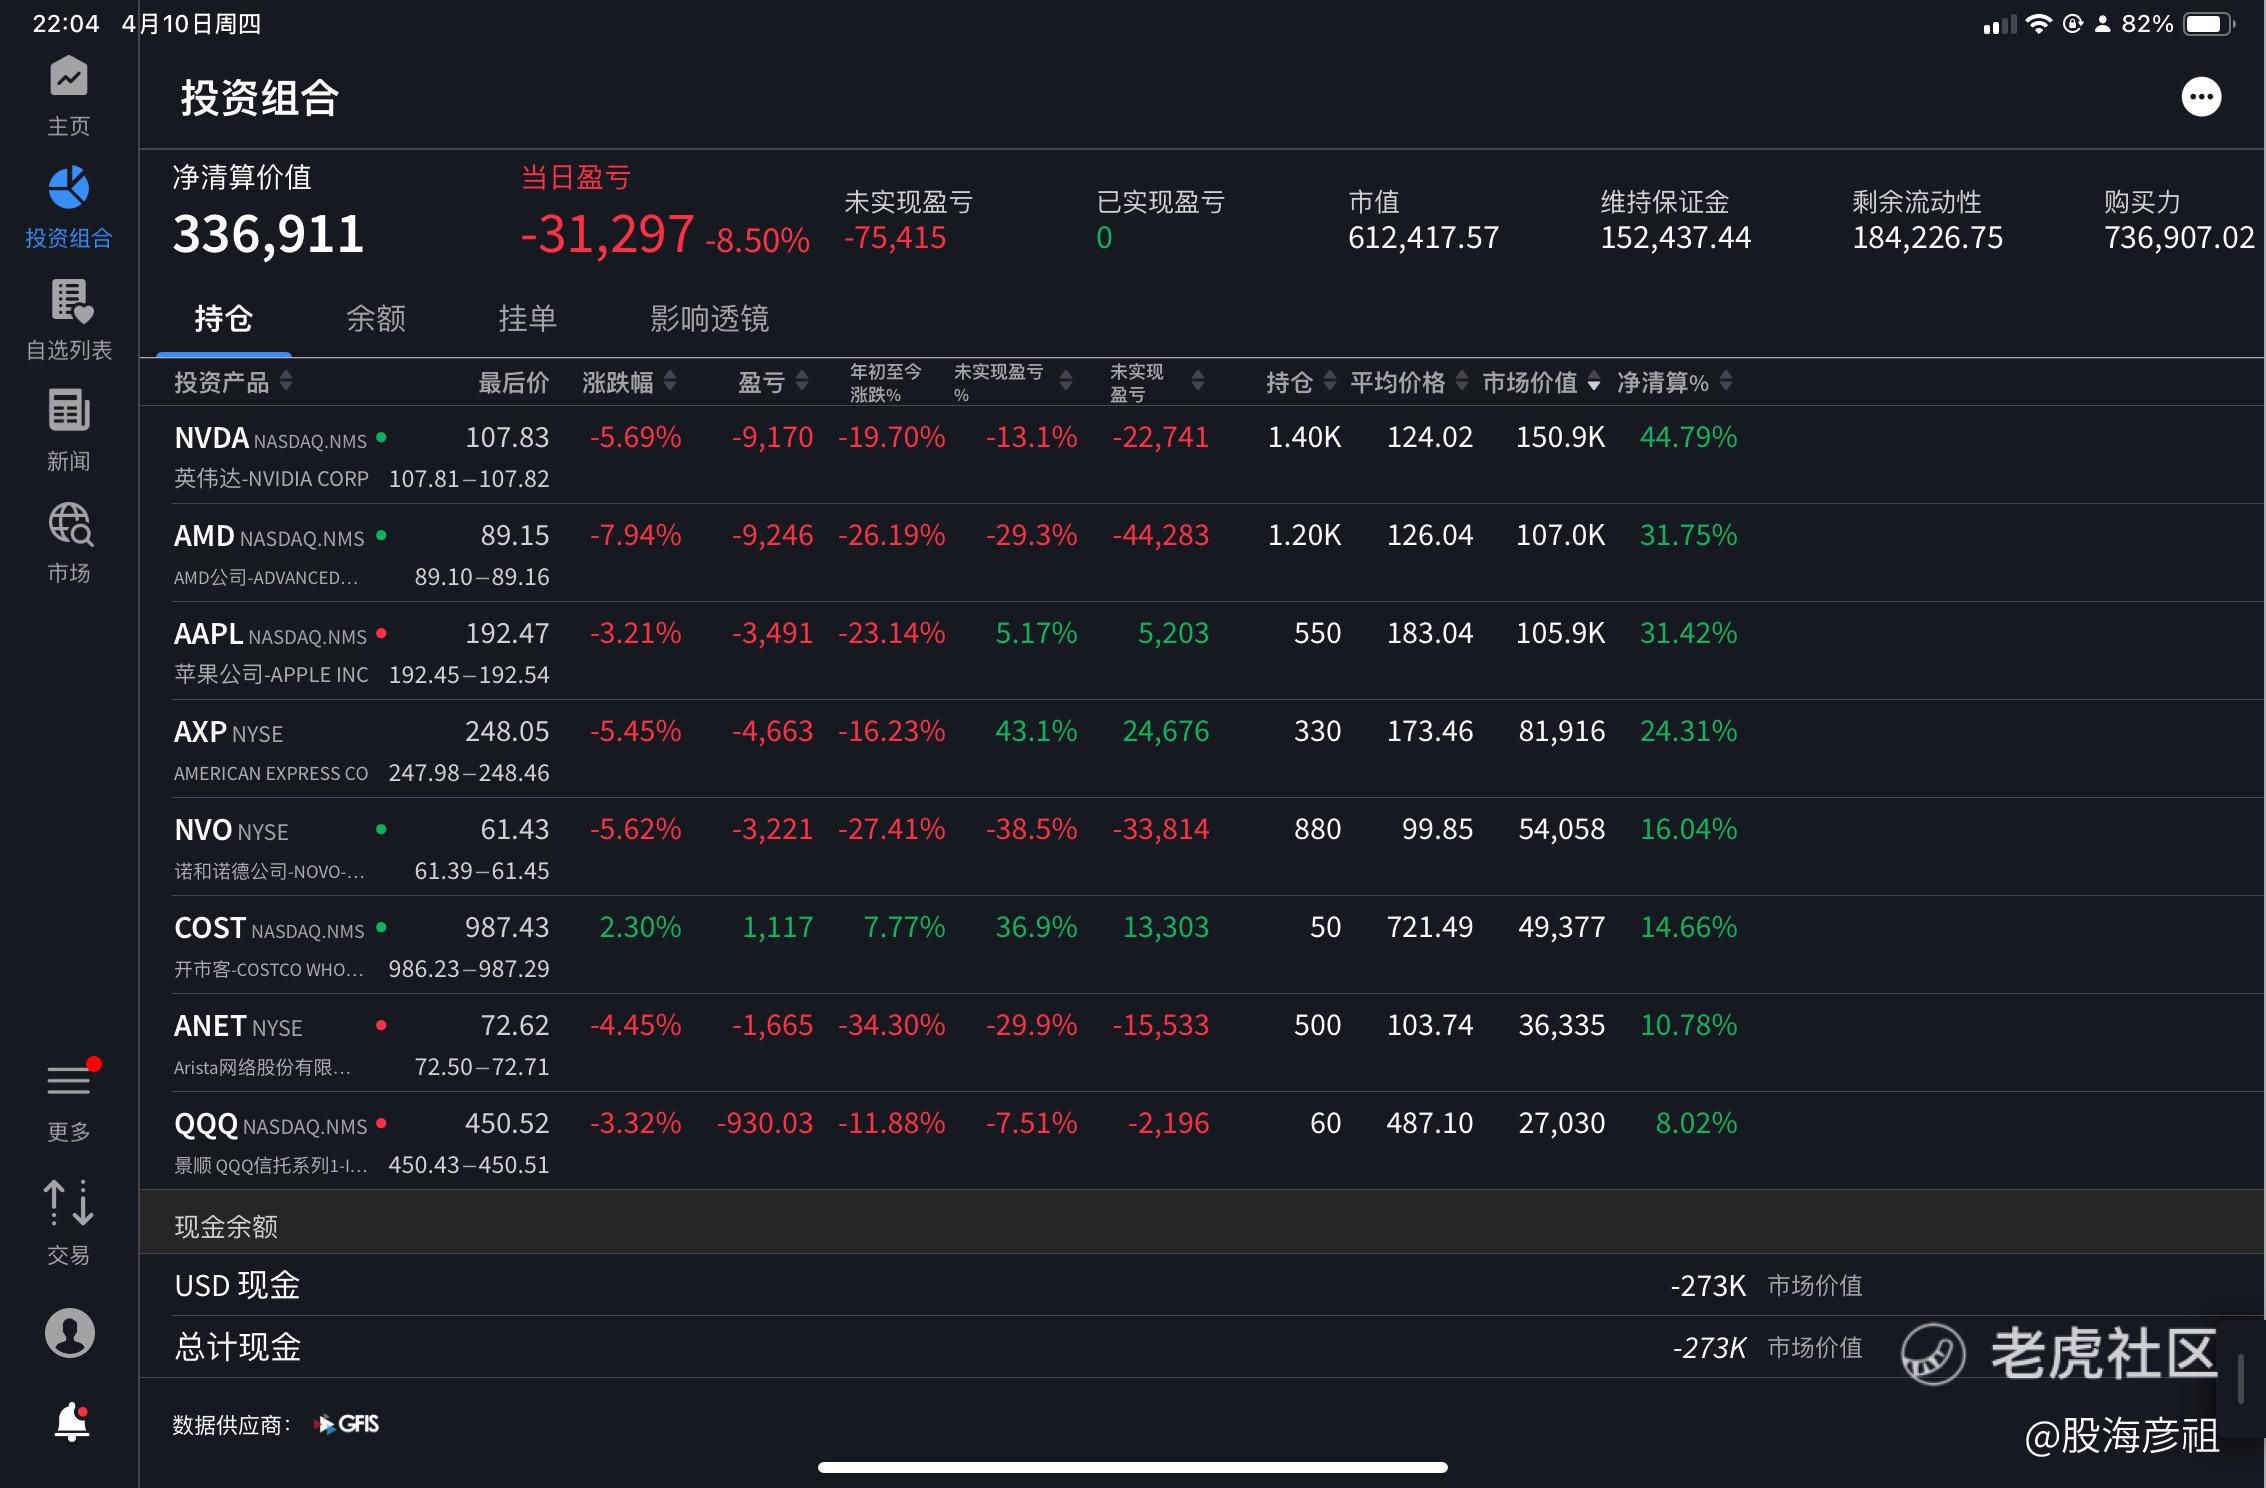Select the Portfolio pie chart icon

click(69, 189)
